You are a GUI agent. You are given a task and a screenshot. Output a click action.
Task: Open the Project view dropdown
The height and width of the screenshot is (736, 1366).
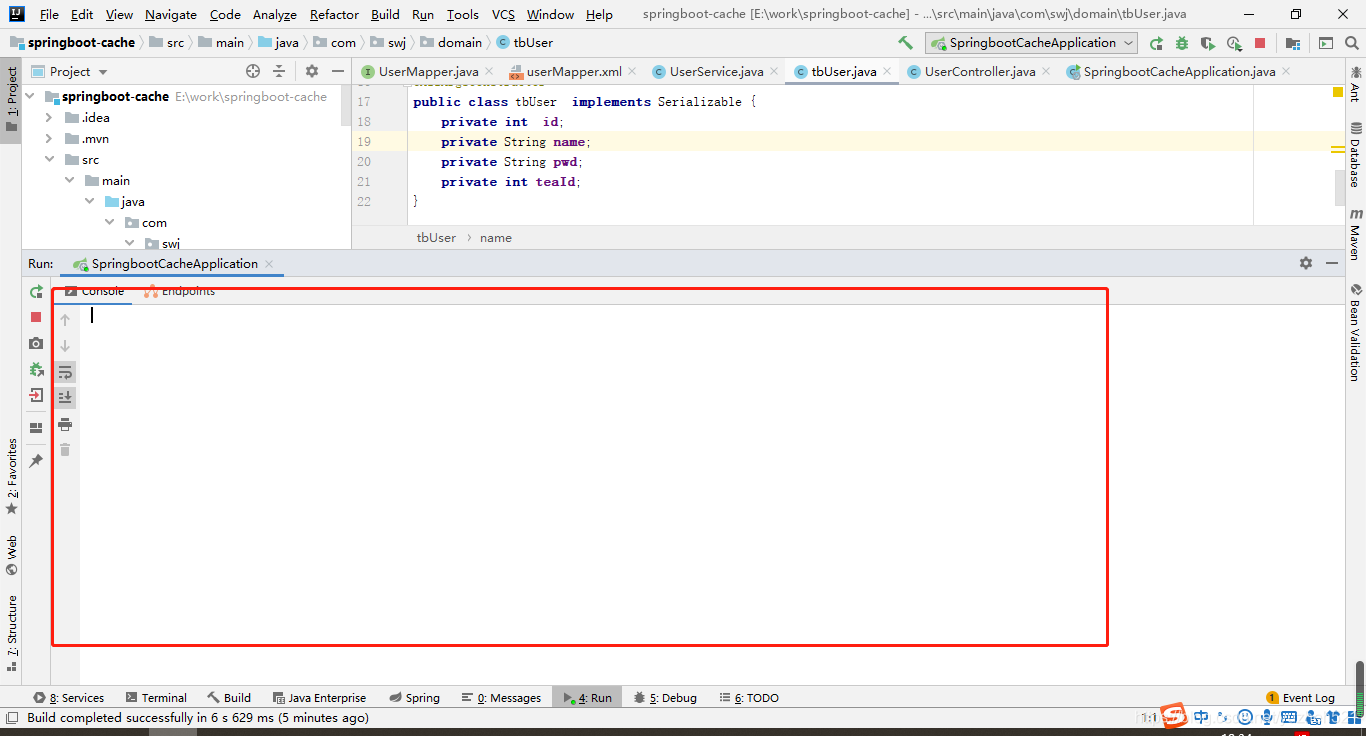click(x=69, y=71)
